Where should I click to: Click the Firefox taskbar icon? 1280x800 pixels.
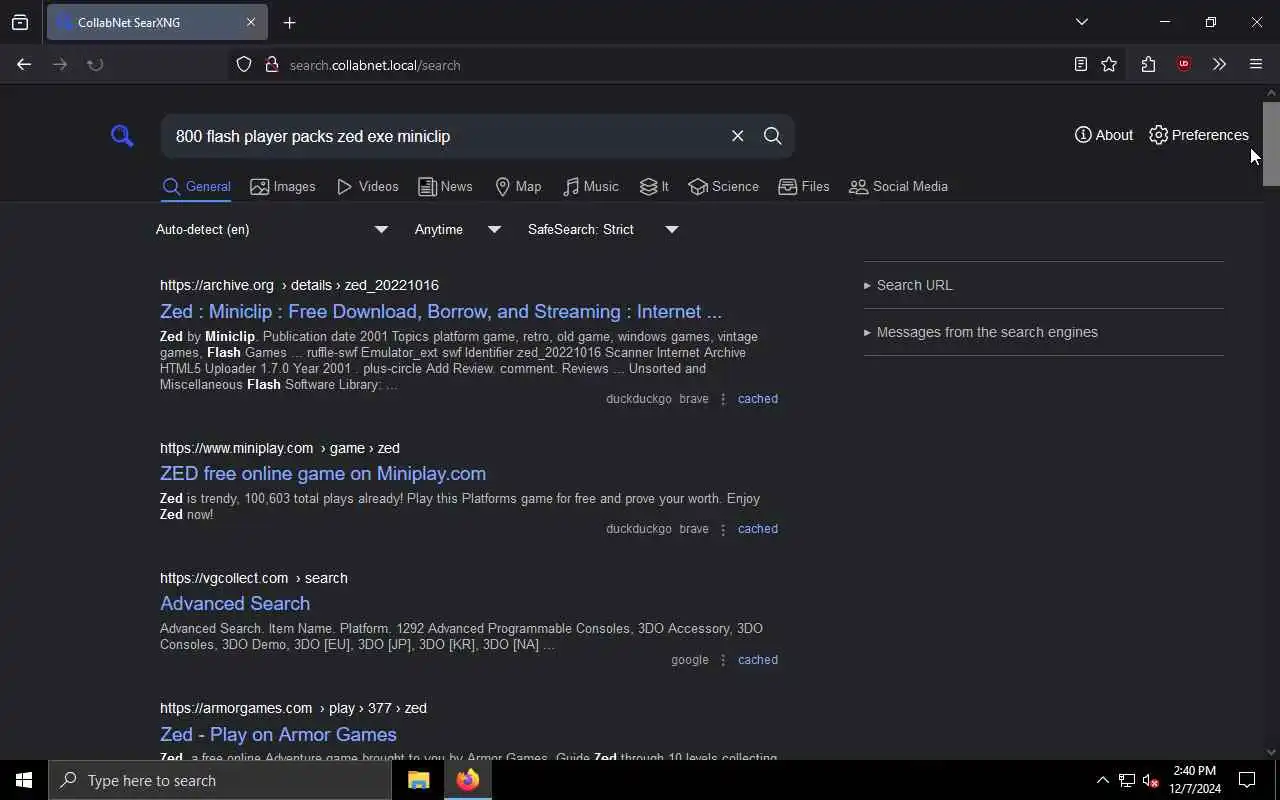[x=468, y=780]
